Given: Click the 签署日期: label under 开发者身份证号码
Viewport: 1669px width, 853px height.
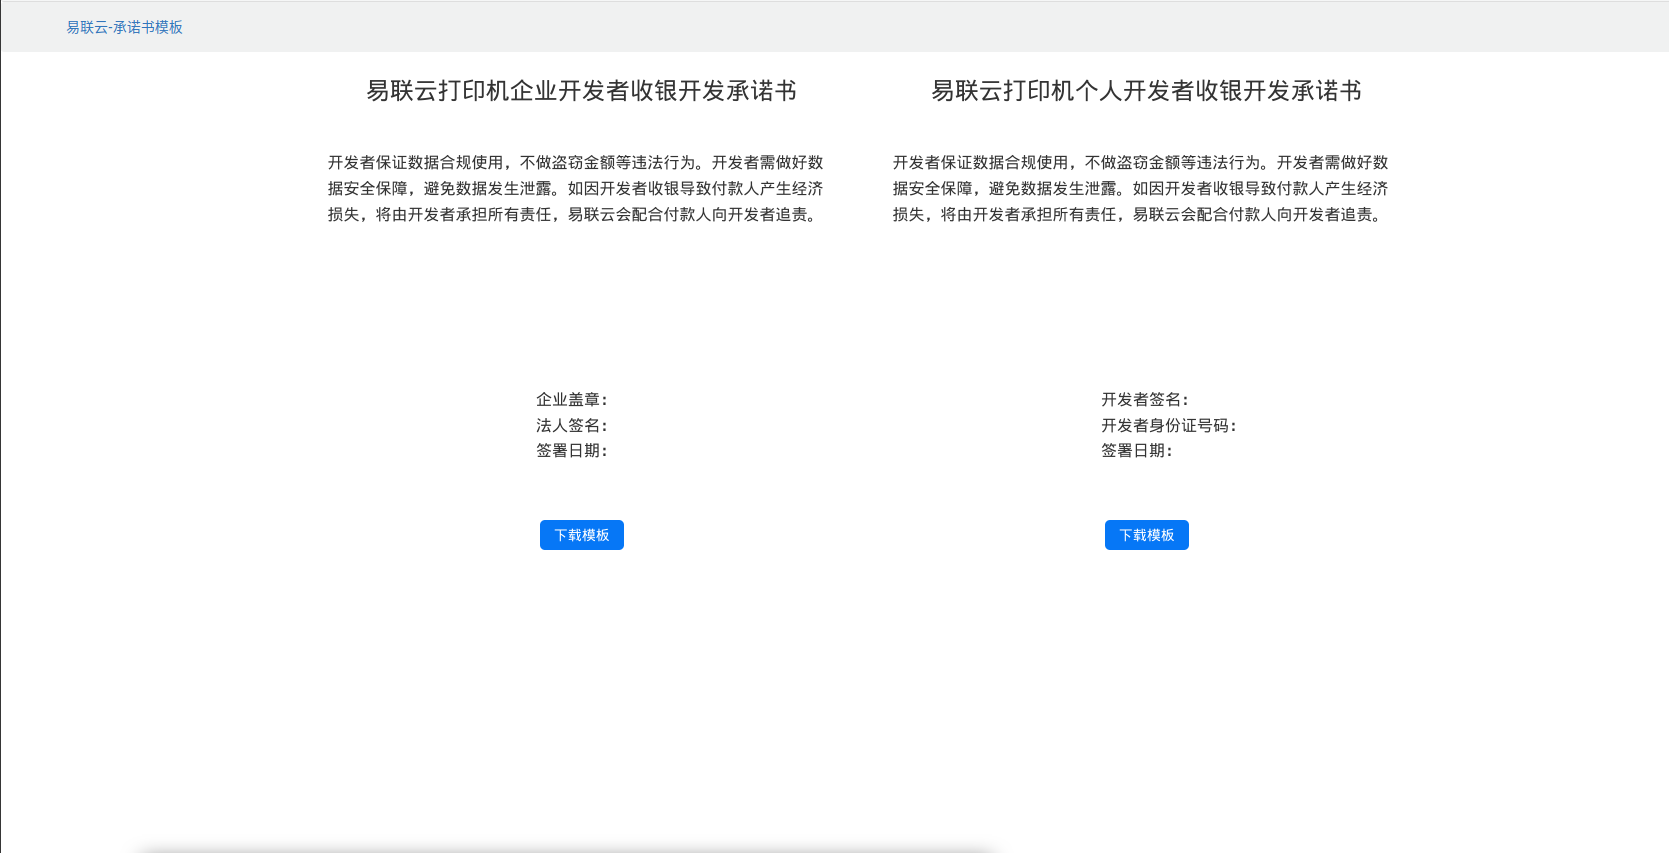Looking at the screenshot, I should pos(1137,450).
